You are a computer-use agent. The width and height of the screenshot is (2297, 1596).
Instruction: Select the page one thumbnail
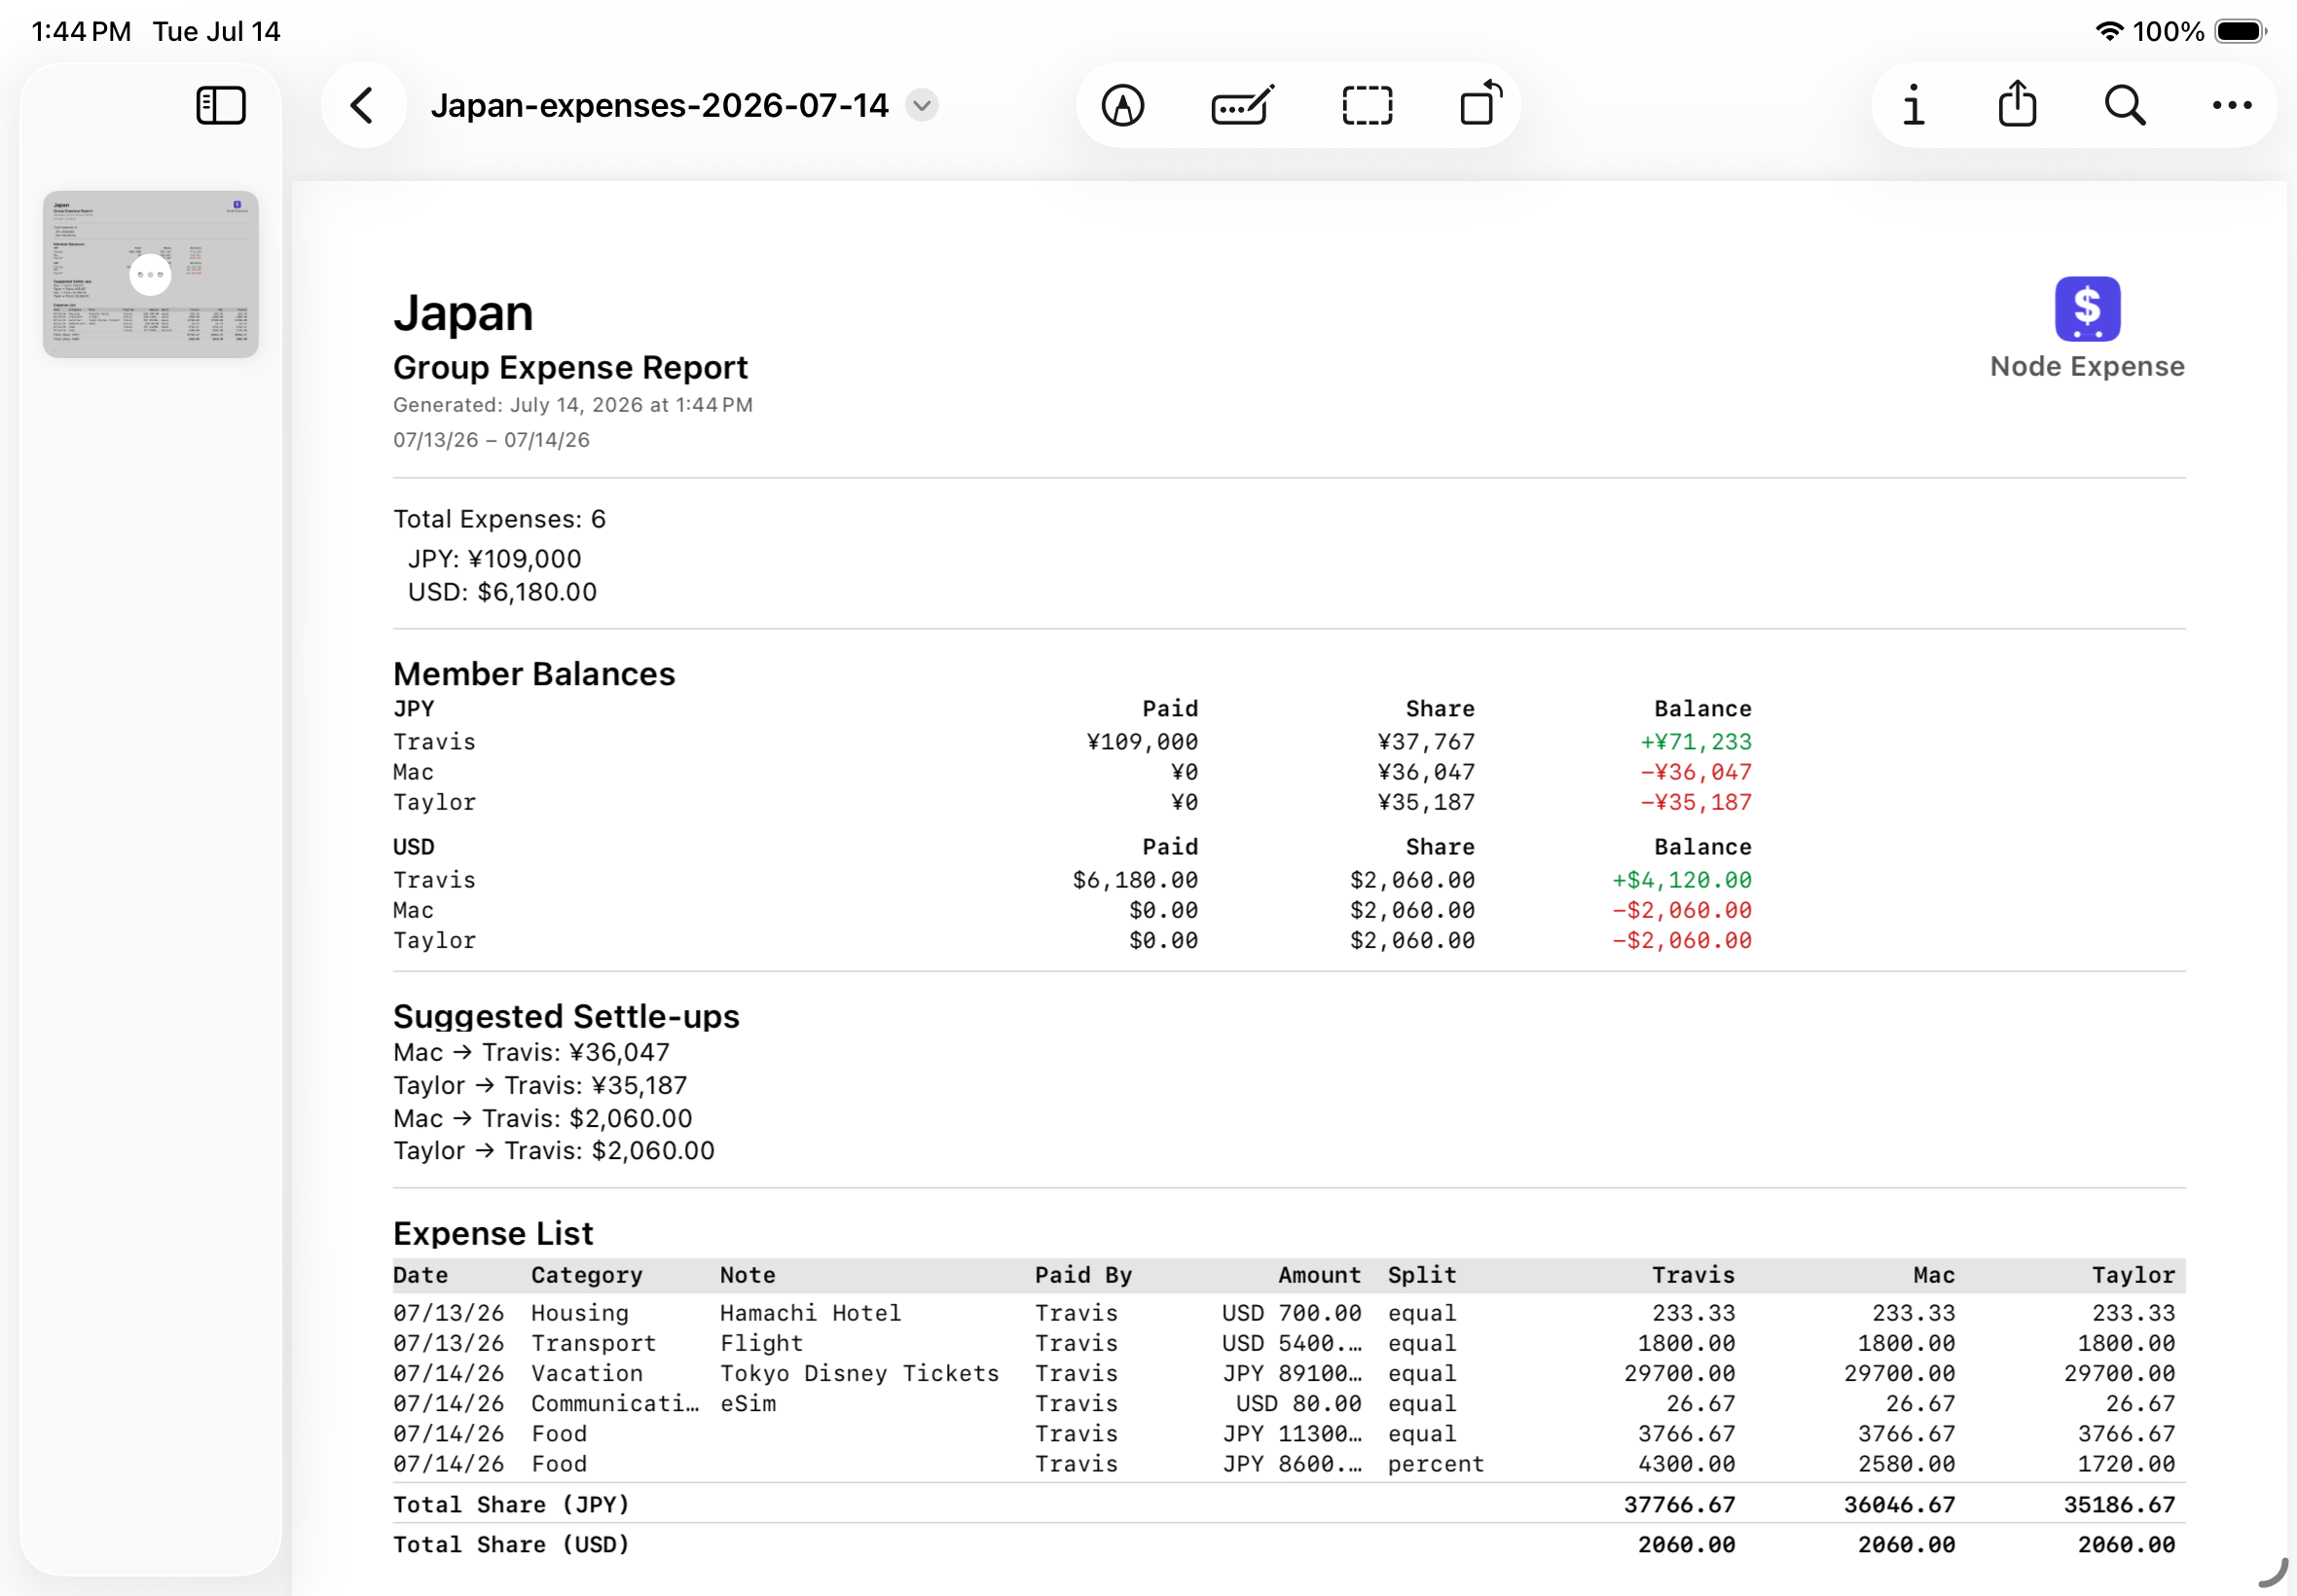tap(151, 274)
